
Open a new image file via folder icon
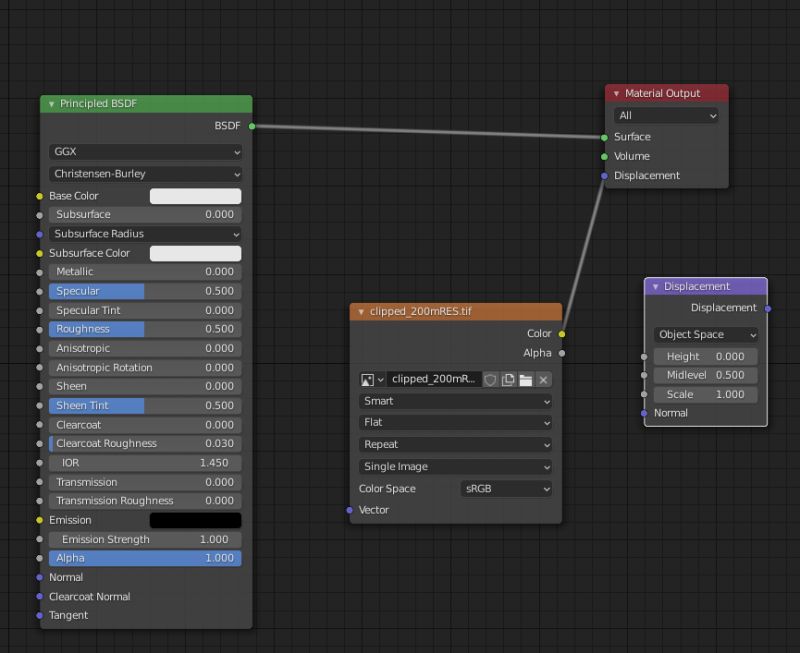point(526,379)
